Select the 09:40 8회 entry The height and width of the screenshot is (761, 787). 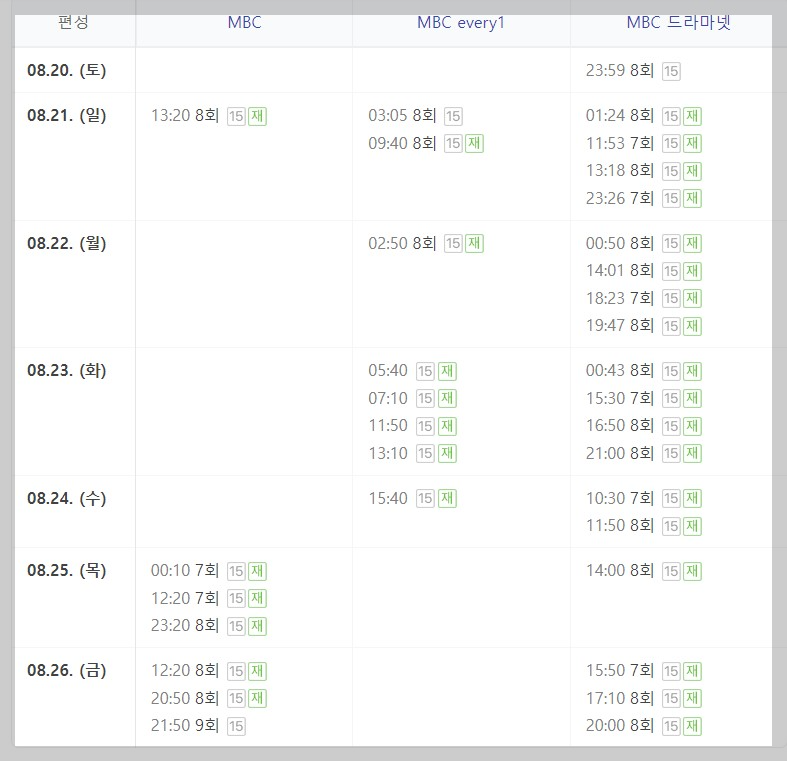coord(403,144)
